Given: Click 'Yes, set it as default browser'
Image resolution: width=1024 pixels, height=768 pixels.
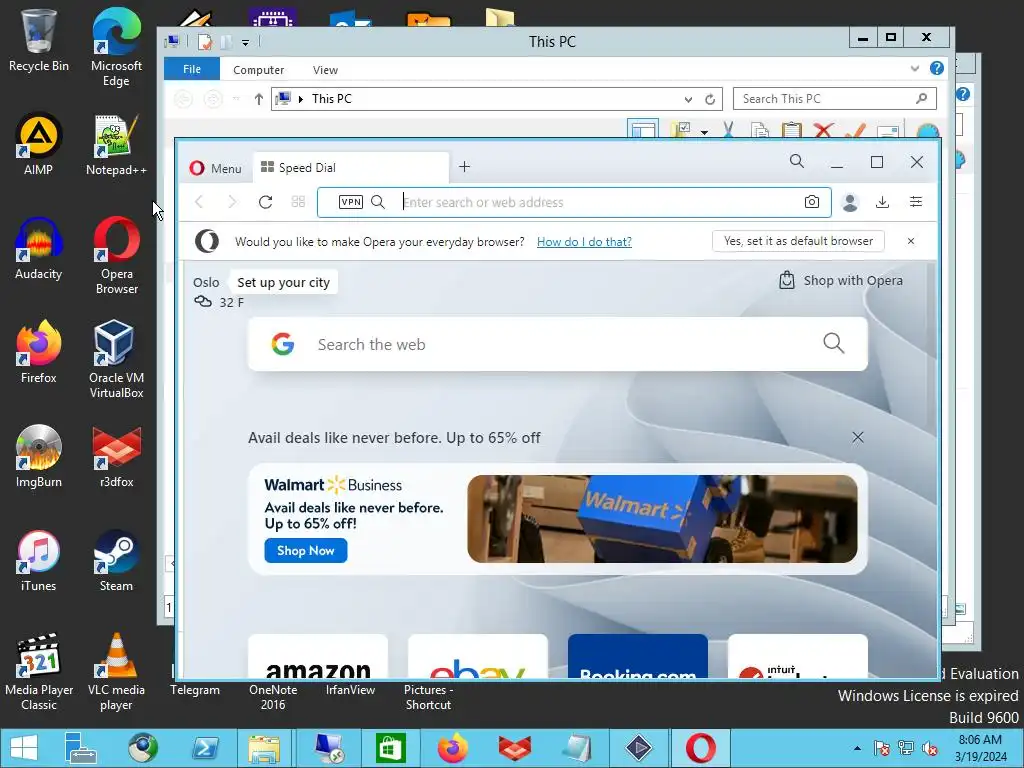Looking at the screenshot, I should (798, 241).
